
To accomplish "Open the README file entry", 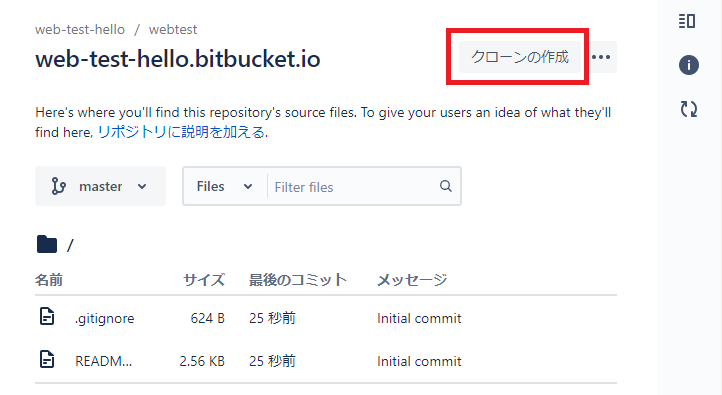I will pyautogui.click(x=104, y=361).
